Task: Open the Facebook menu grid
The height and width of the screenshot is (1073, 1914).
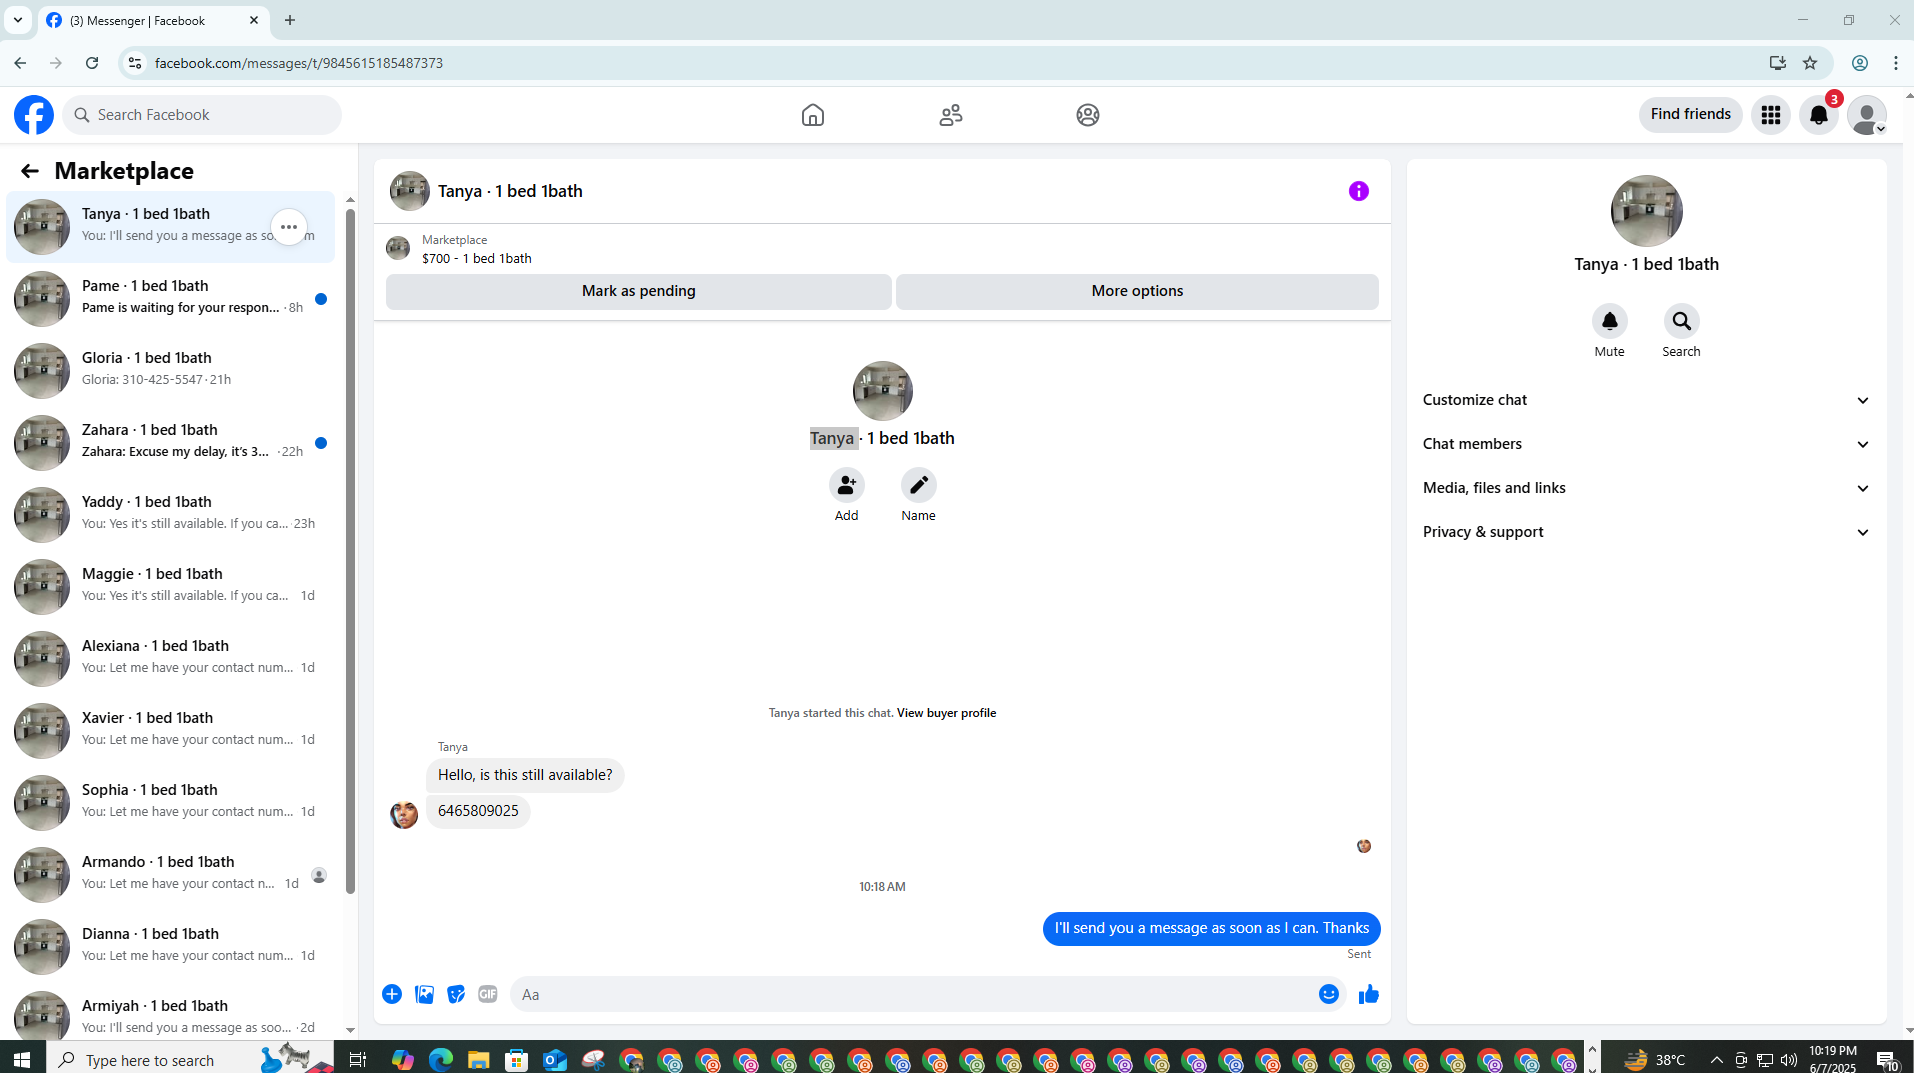Action: tap(1771, 115)
